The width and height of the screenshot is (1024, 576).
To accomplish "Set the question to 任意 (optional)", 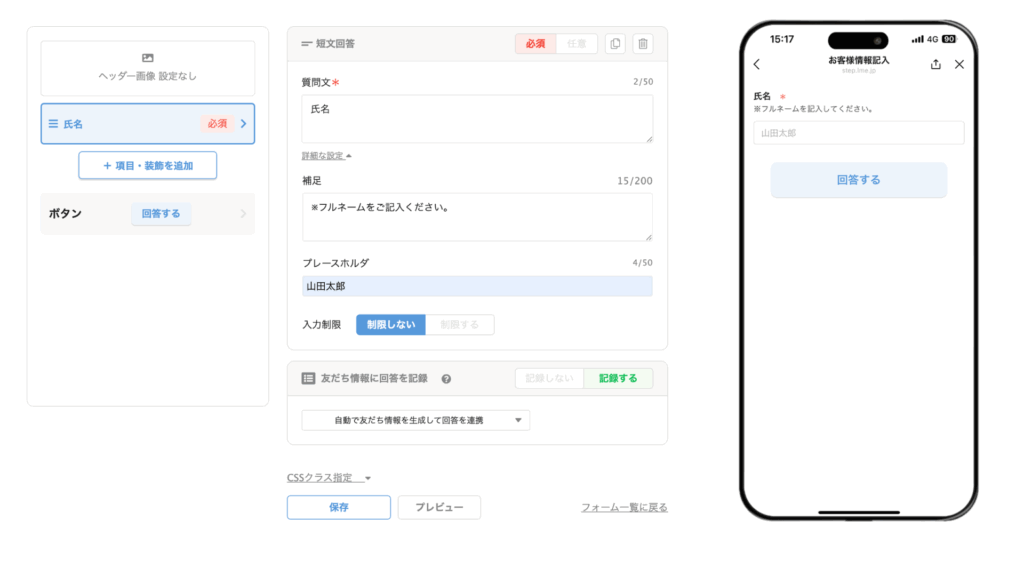I will coord(576,44).
